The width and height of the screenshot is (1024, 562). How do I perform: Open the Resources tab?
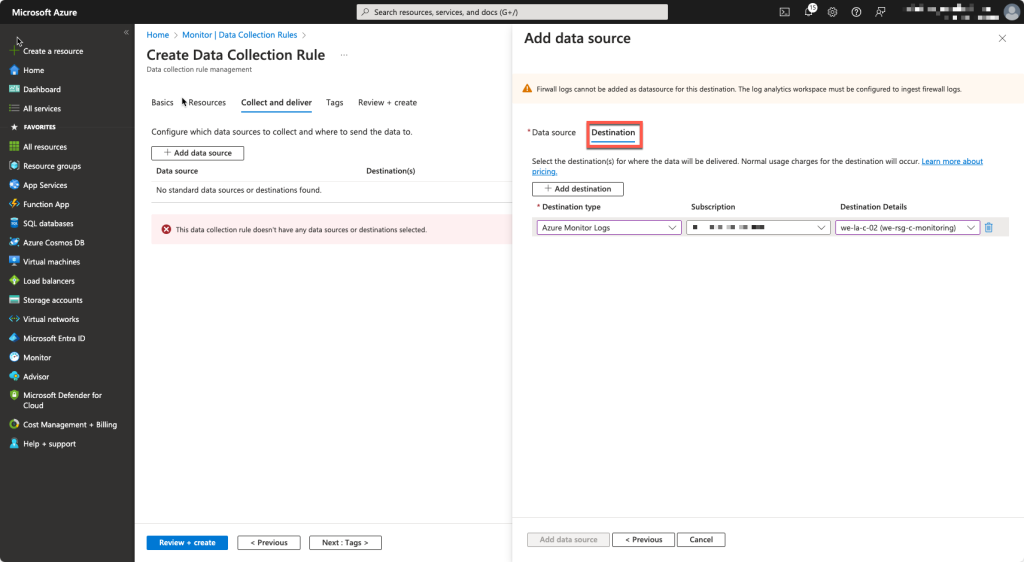pyautogui.click(x=207, y=102)
